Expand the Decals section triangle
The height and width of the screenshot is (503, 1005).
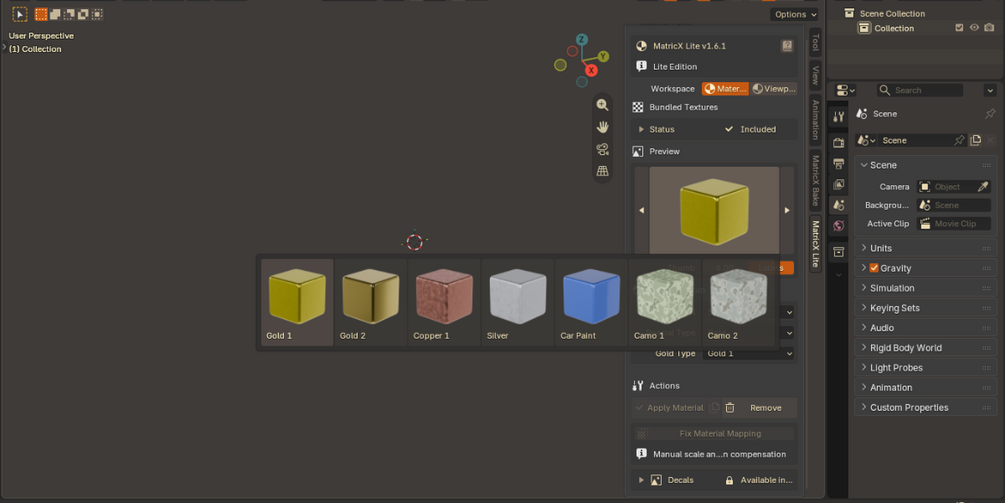641,479
